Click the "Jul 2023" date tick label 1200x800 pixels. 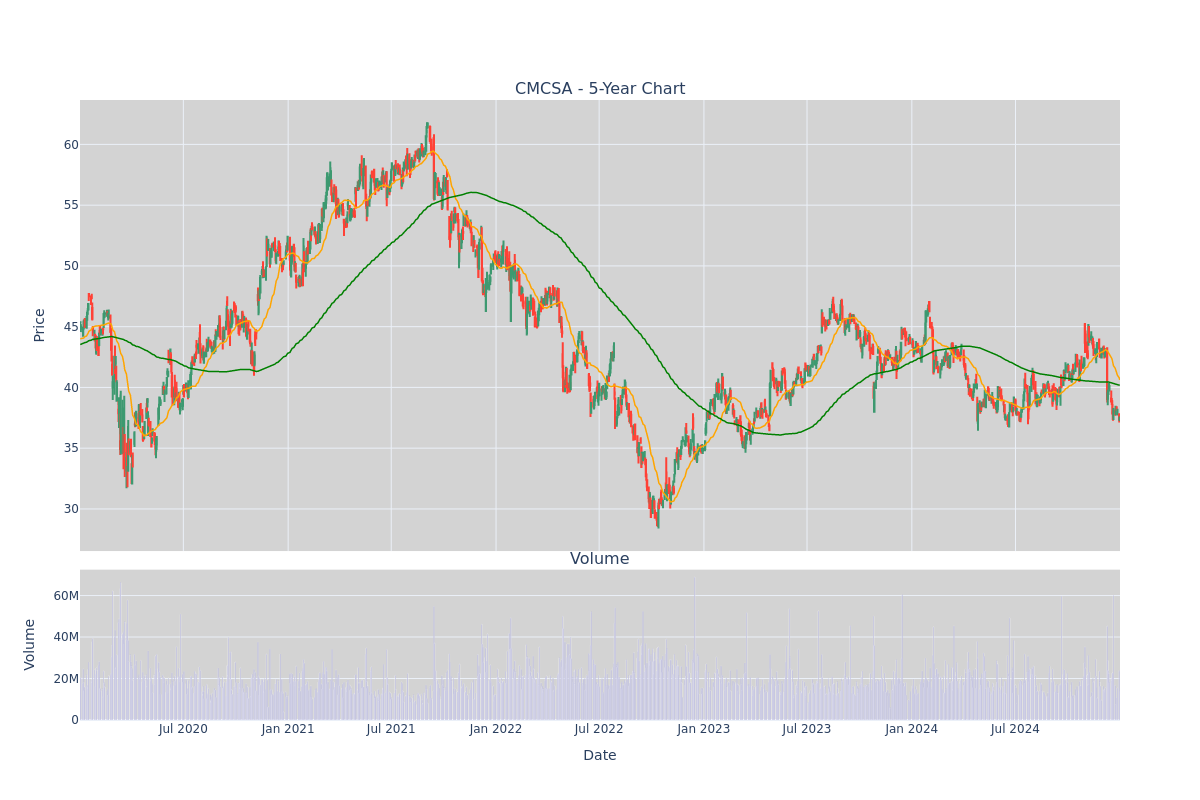[807, 729]
